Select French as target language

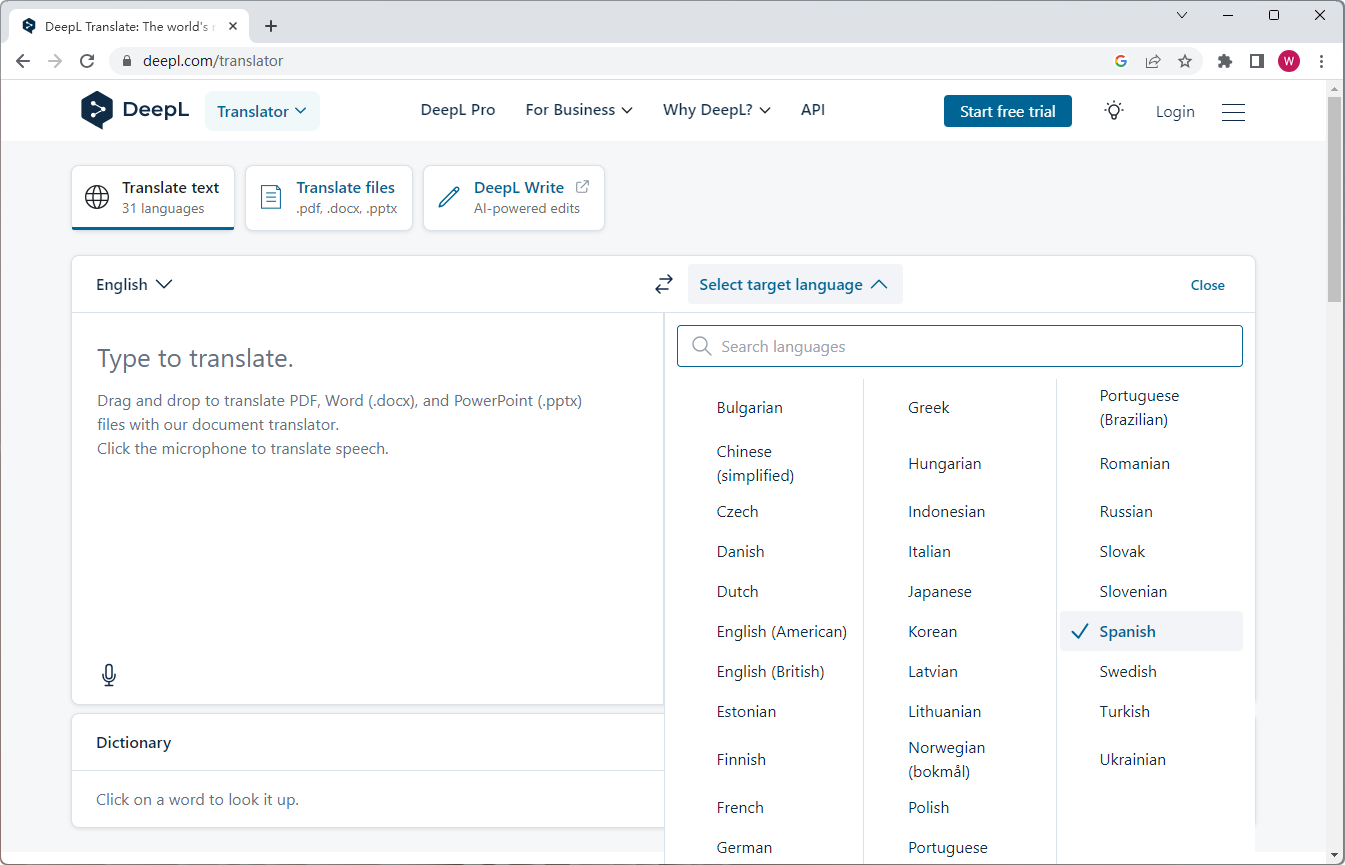pyautogui.click(x=740, y=808)
